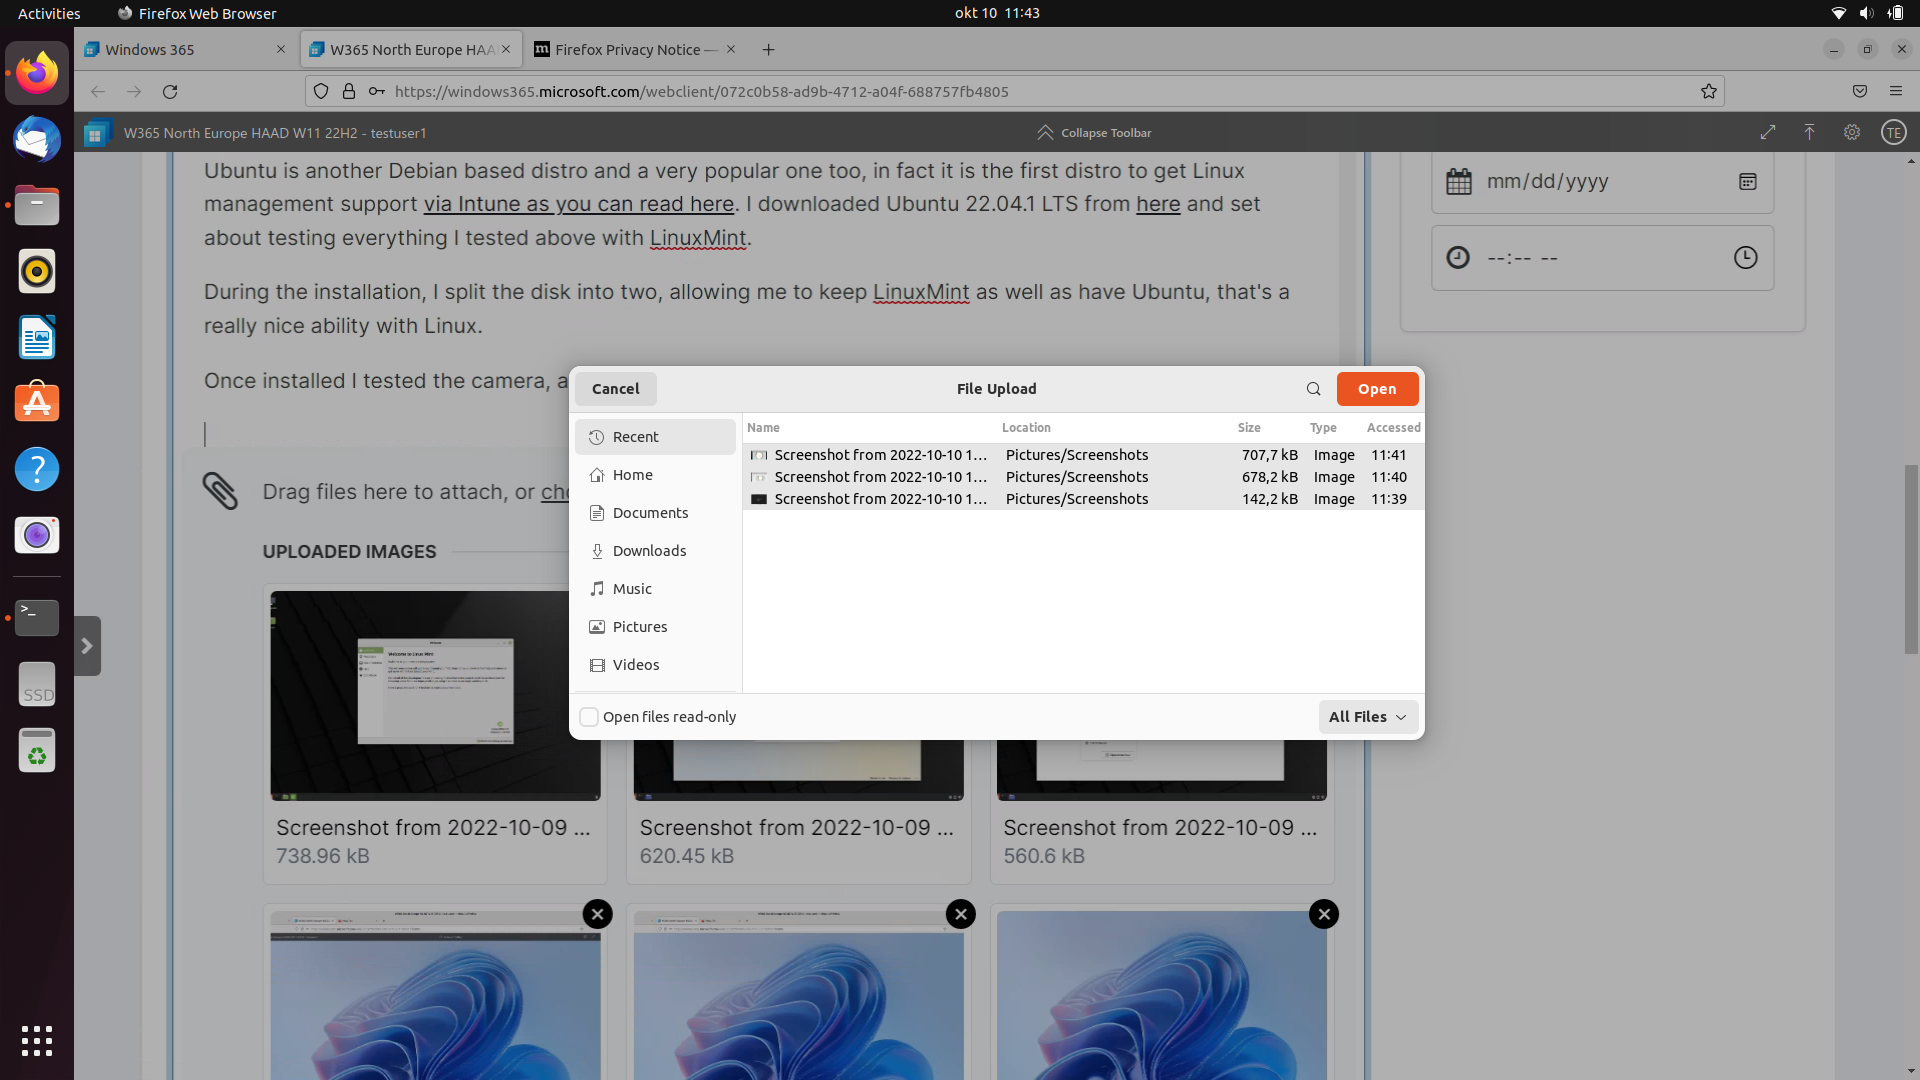Launch Thunderbird mail from the dock
1920x1080 pixels.
point(37,139)
